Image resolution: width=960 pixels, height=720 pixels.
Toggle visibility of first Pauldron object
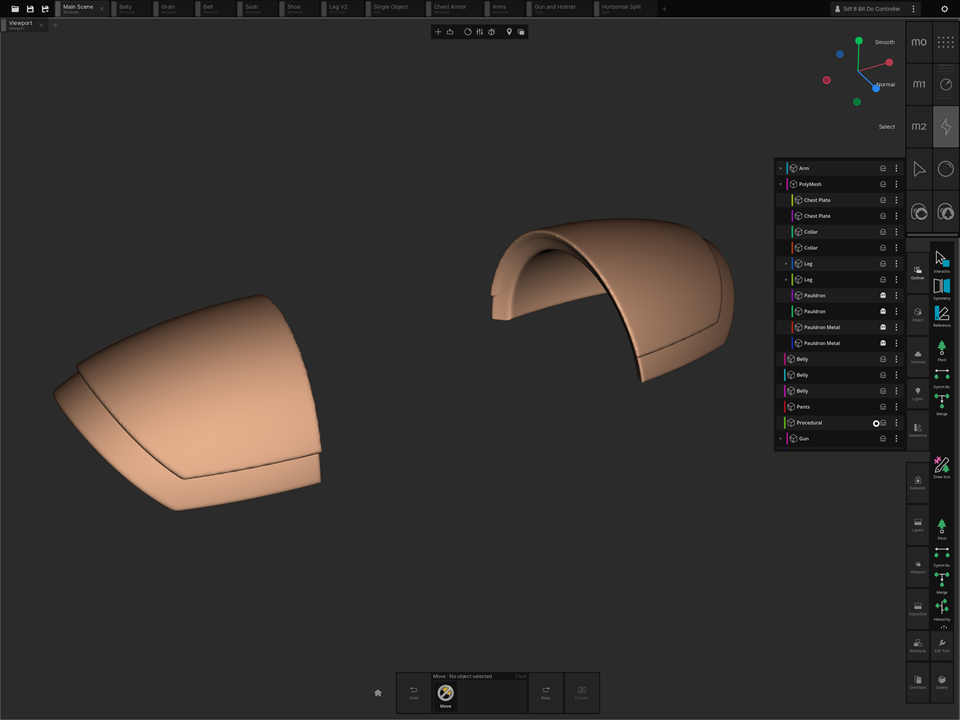[x=883, y=296]
